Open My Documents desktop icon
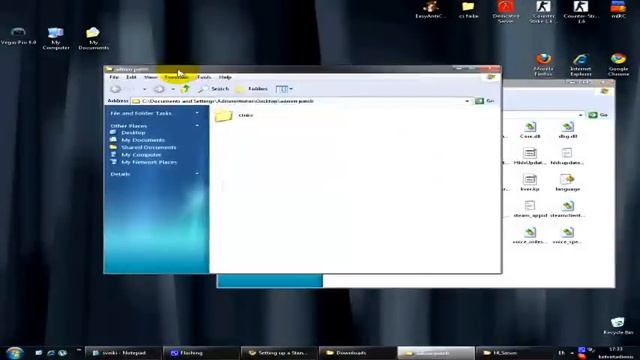Image resolution: width=640 pixels, height=360 pixels. (x=93, y=38)
